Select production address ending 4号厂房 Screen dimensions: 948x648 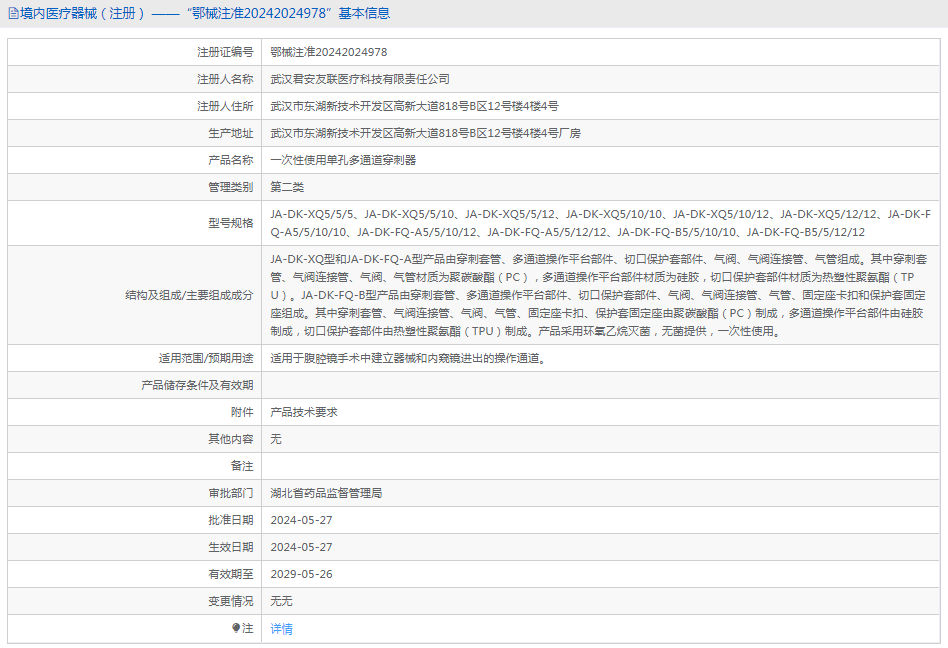pyautogui.click(x=425, y=133)
